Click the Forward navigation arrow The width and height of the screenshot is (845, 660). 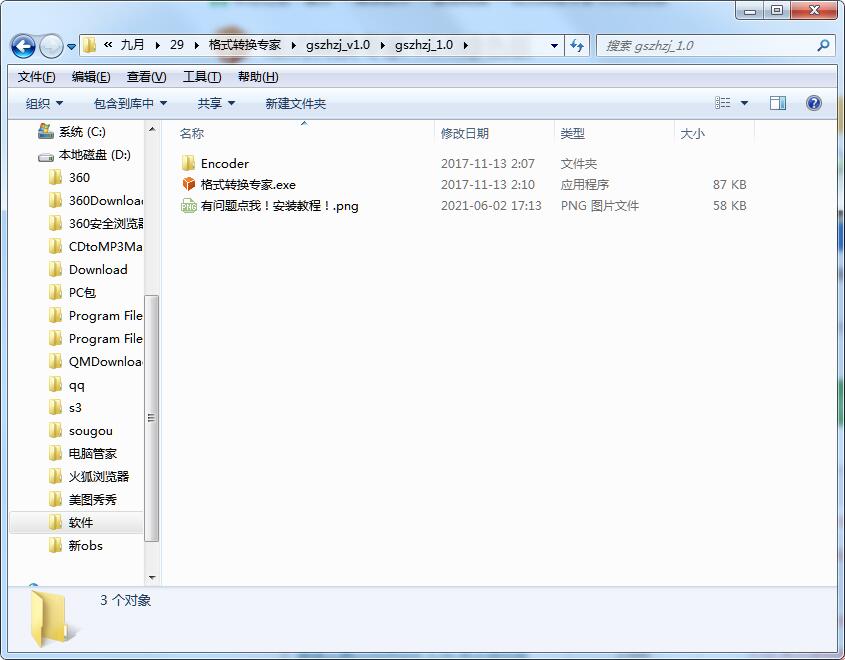tap(52, 46)
